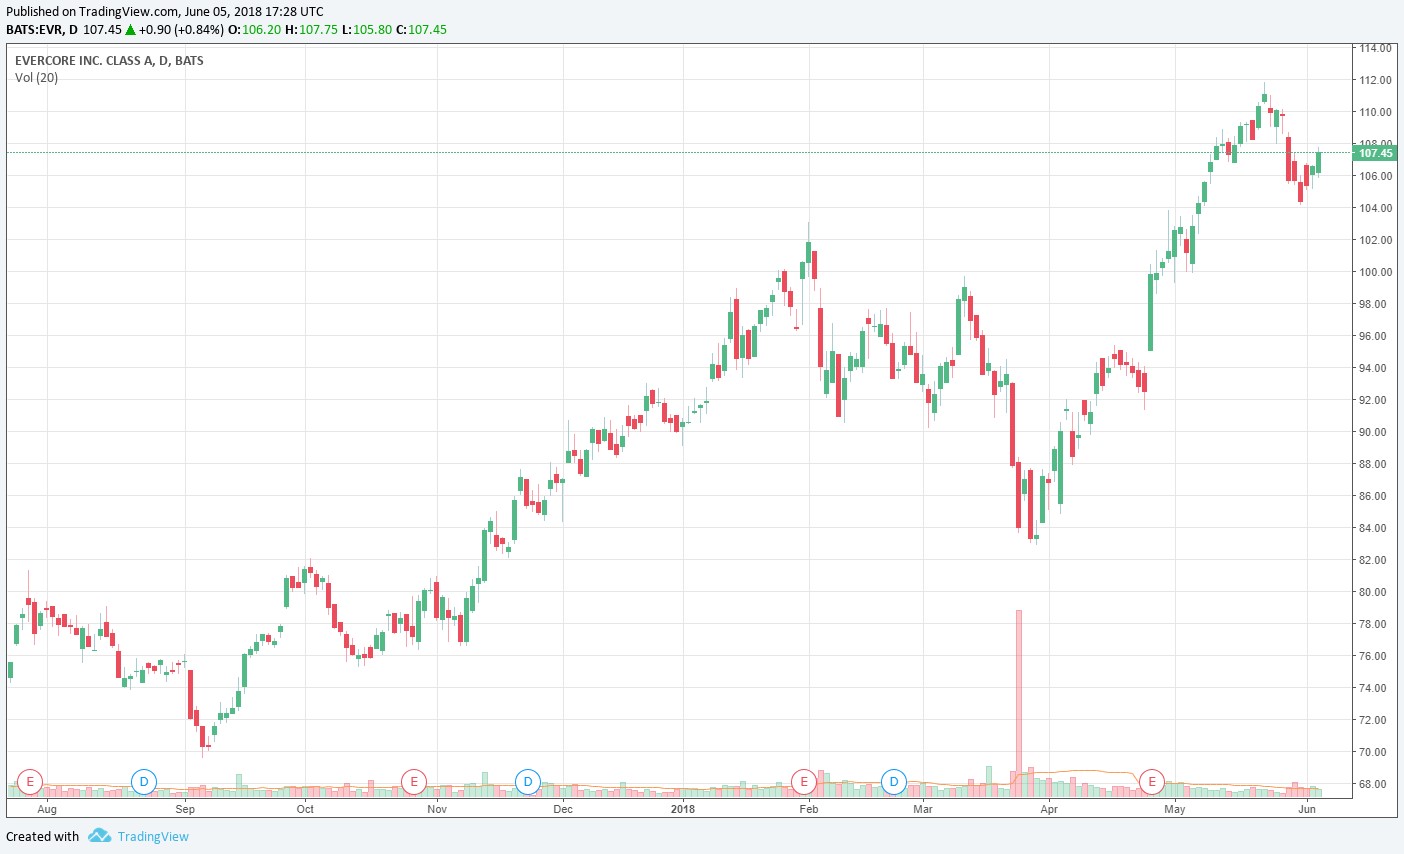Screen dimensions: 1404x854
Task: Click the 110.00 price axis label
Action: [1375, 112]
